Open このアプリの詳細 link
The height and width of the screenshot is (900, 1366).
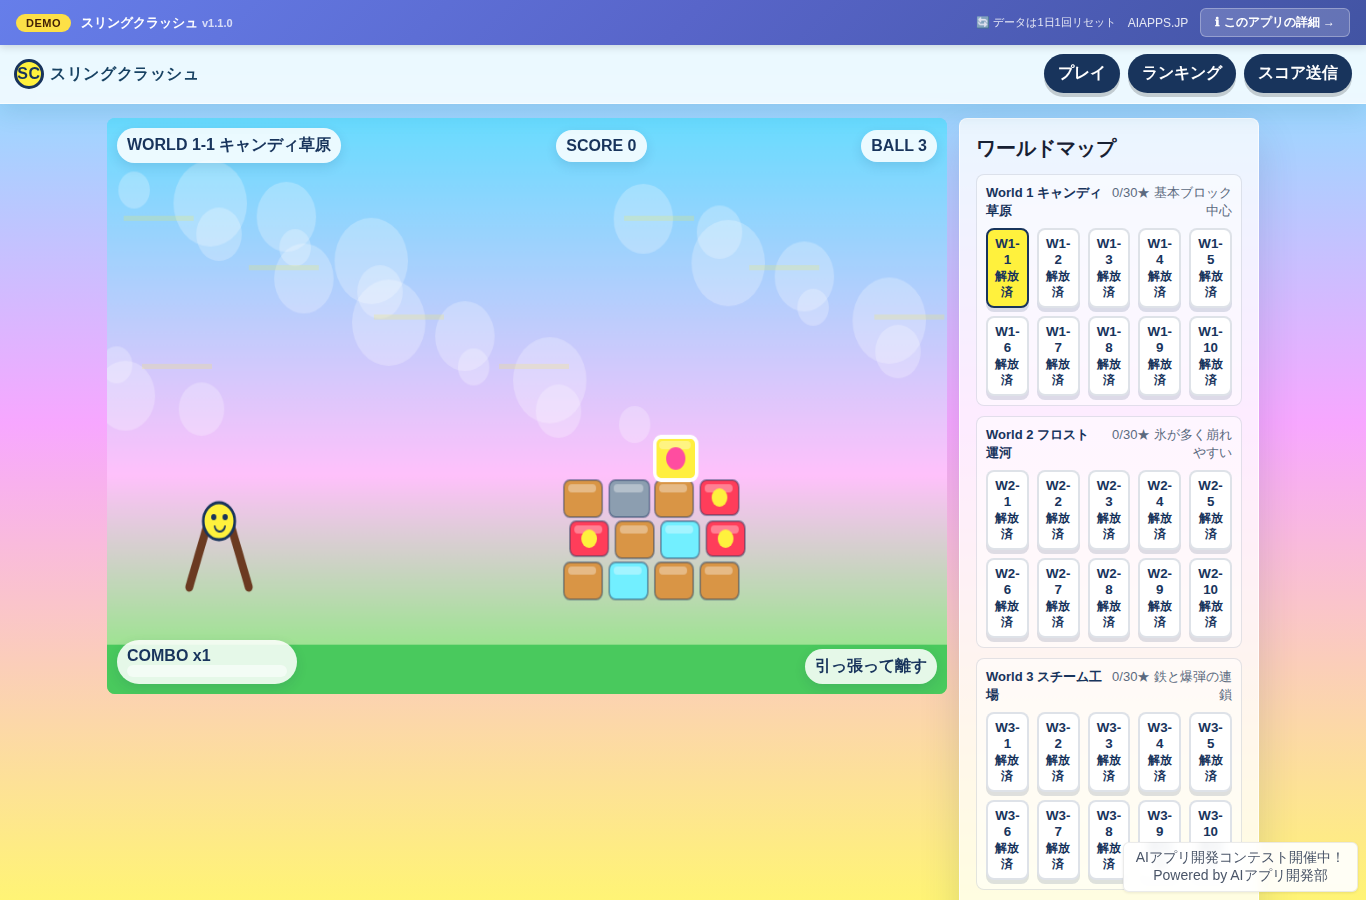point(1275,22)
